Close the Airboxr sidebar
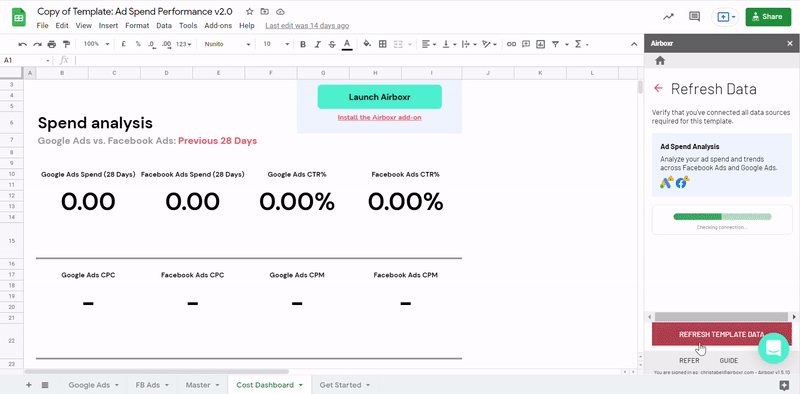800x394 pixels. 790,43
